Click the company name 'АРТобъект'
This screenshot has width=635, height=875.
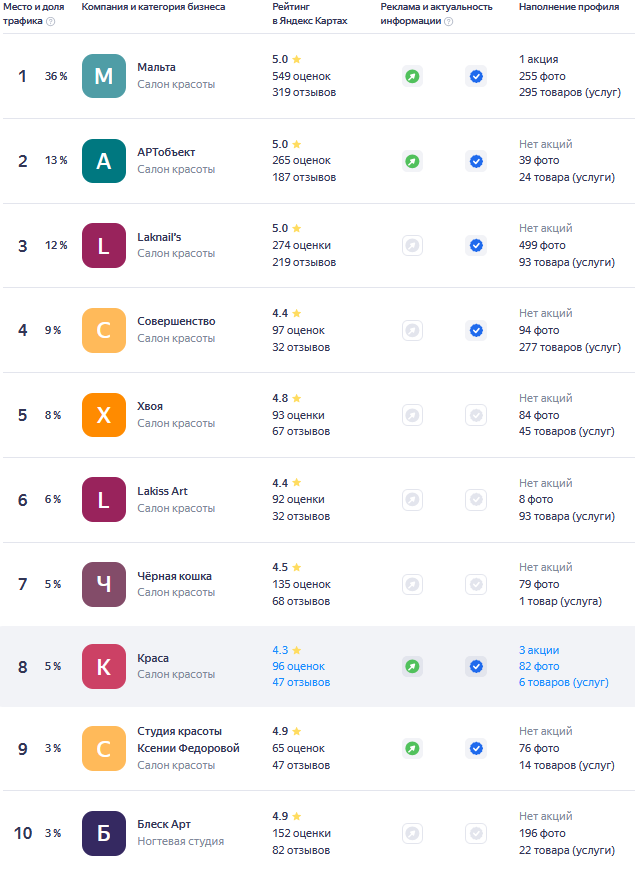point(166,152)
